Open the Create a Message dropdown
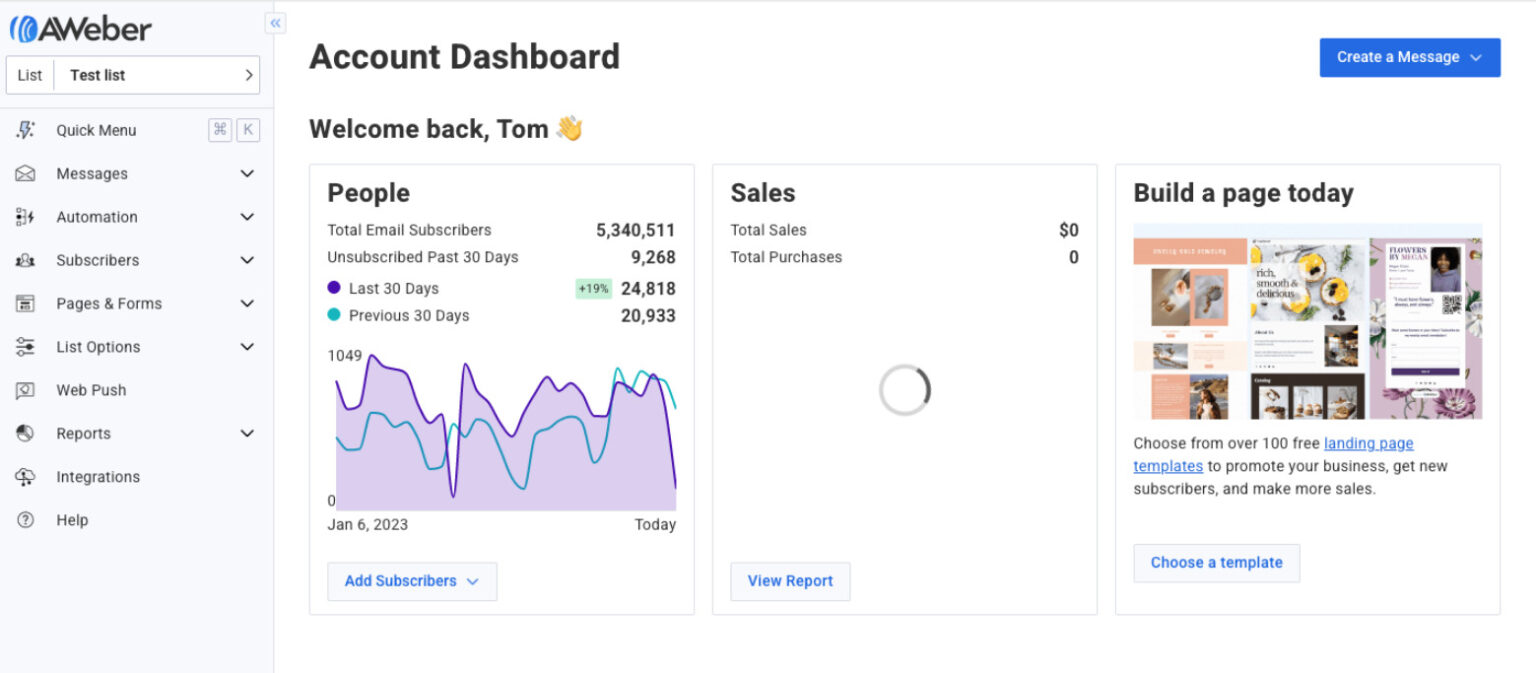1536x673 pixels. click(1409, 57)
